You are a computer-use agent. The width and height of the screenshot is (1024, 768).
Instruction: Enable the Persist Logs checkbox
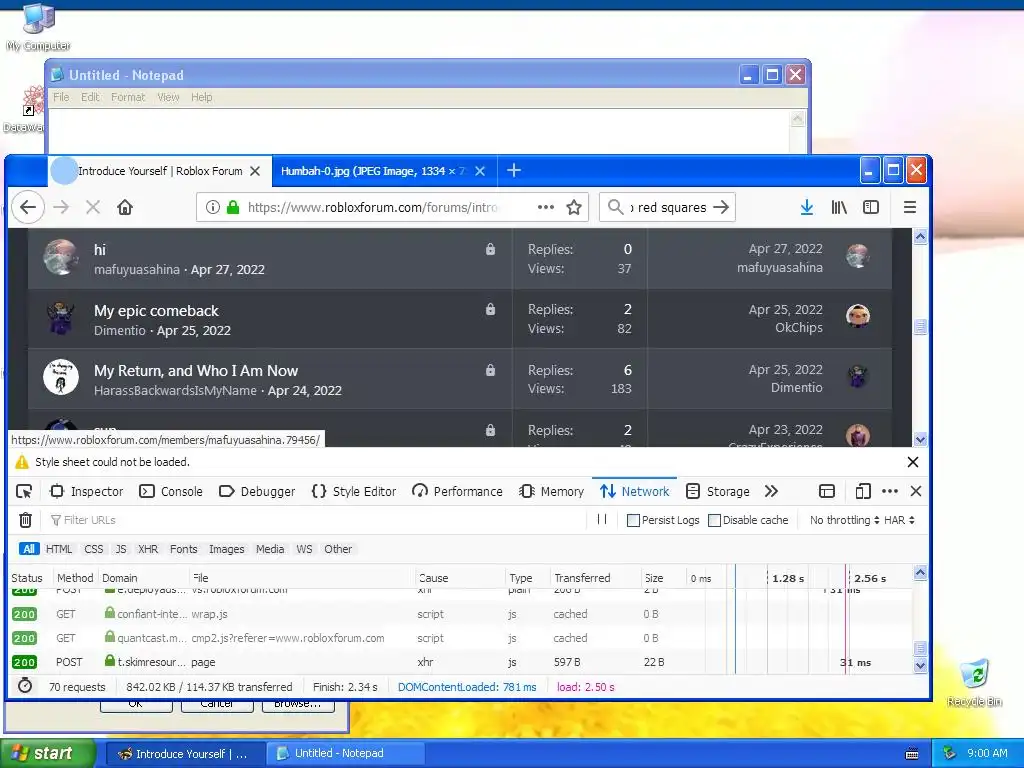click(633, 520)
